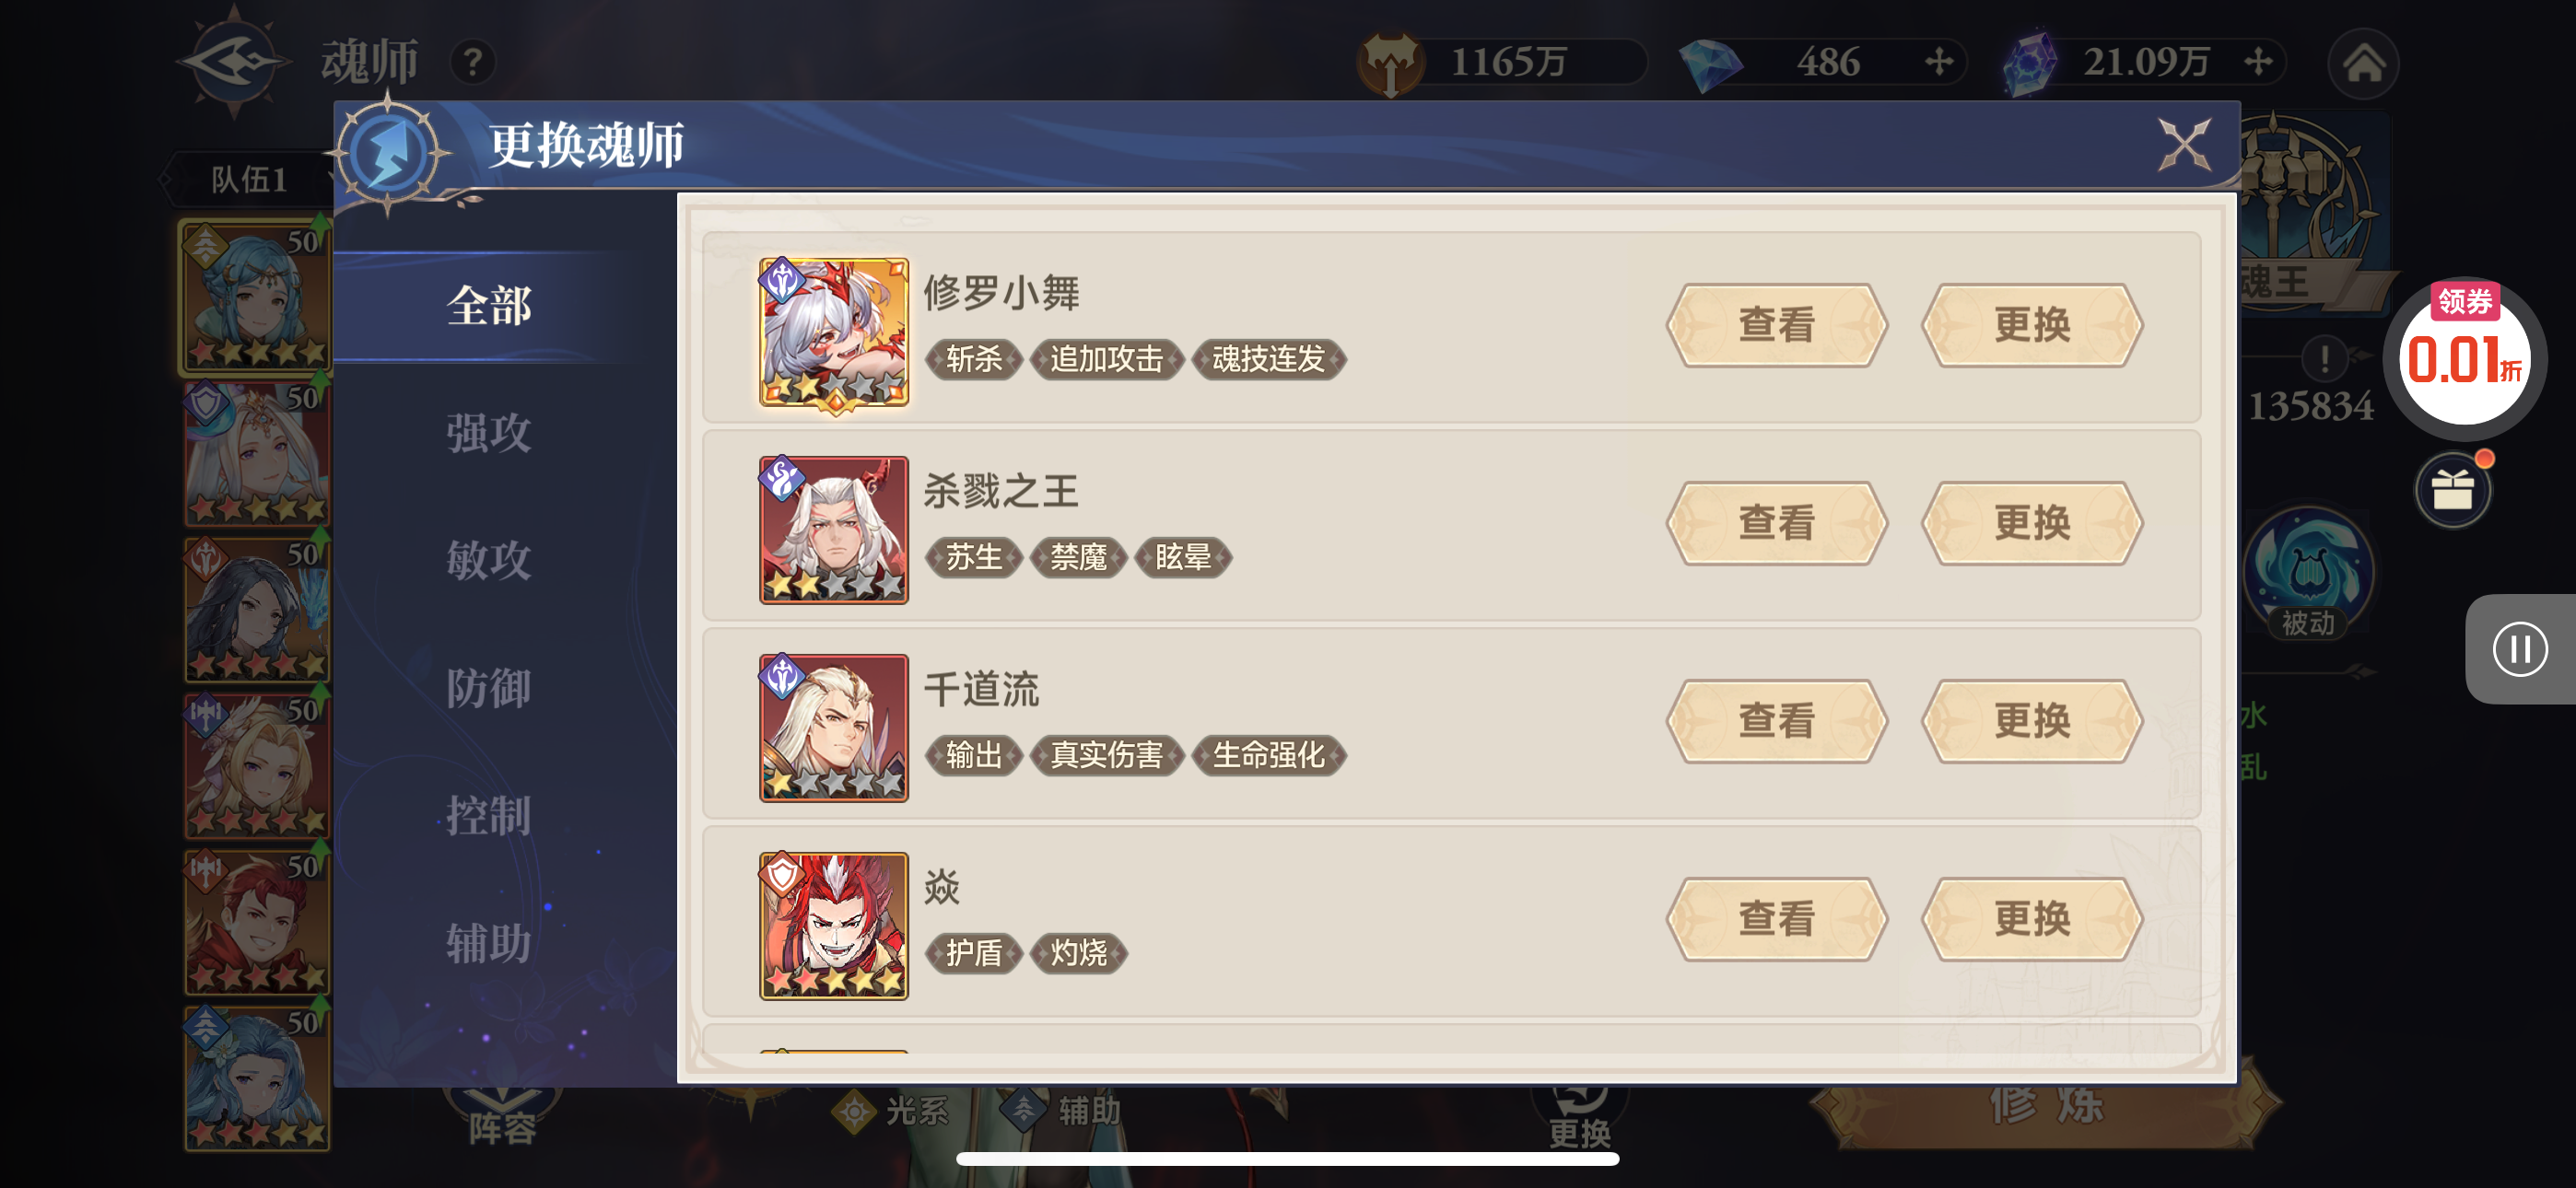The image size is (2576, 1188).
Task: Add diamonds with plus next to 486
Action: tap(1938, 62)
